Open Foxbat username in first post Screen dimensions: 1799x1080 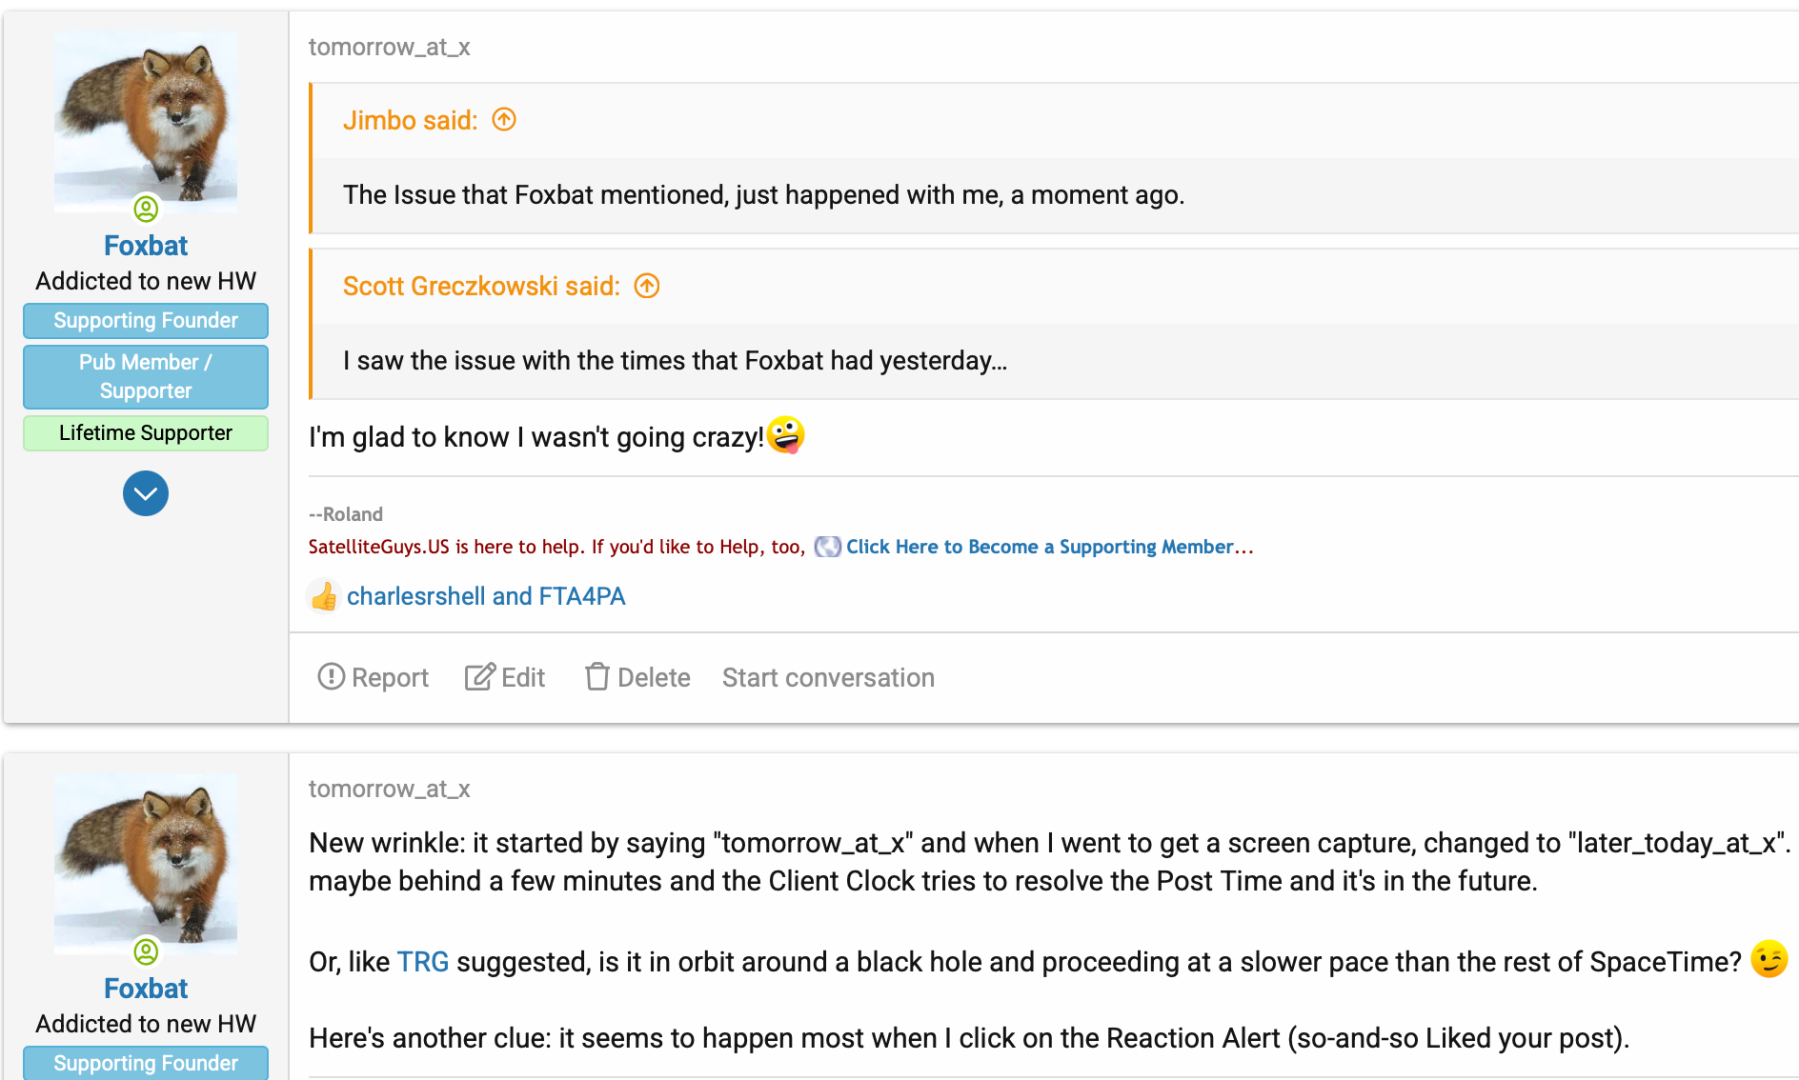(146, 246)
